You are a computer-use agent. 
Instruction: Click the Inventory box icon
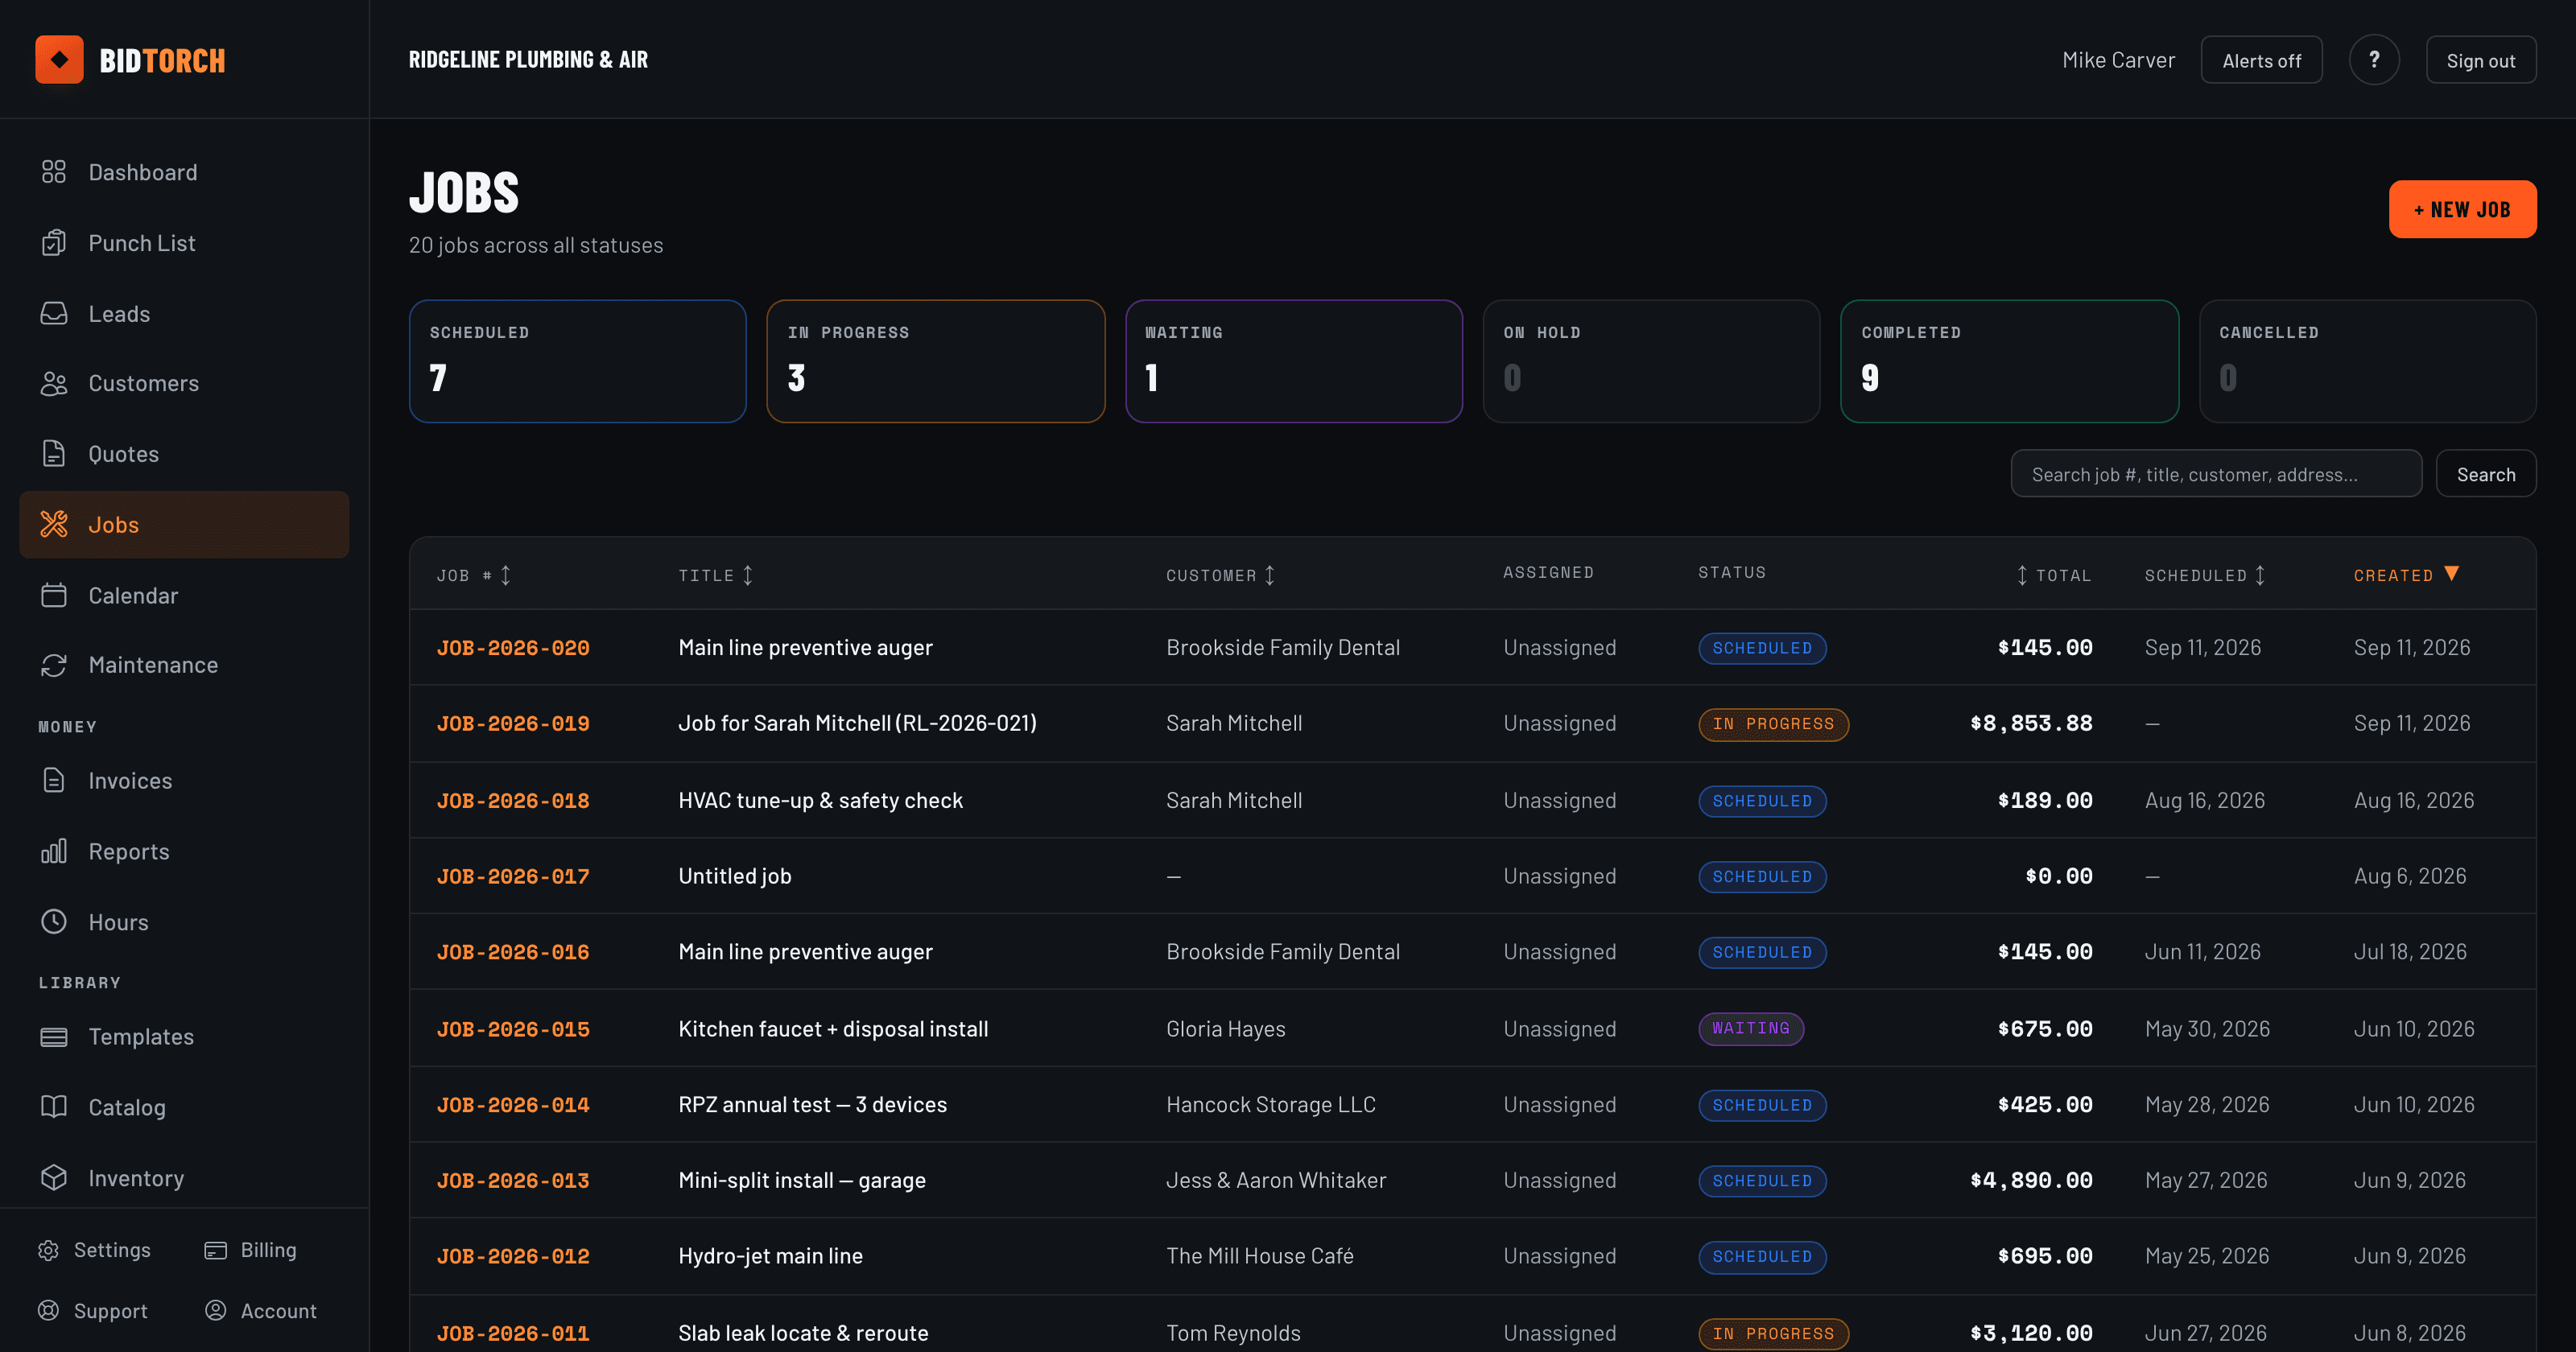pos(54,1178)
